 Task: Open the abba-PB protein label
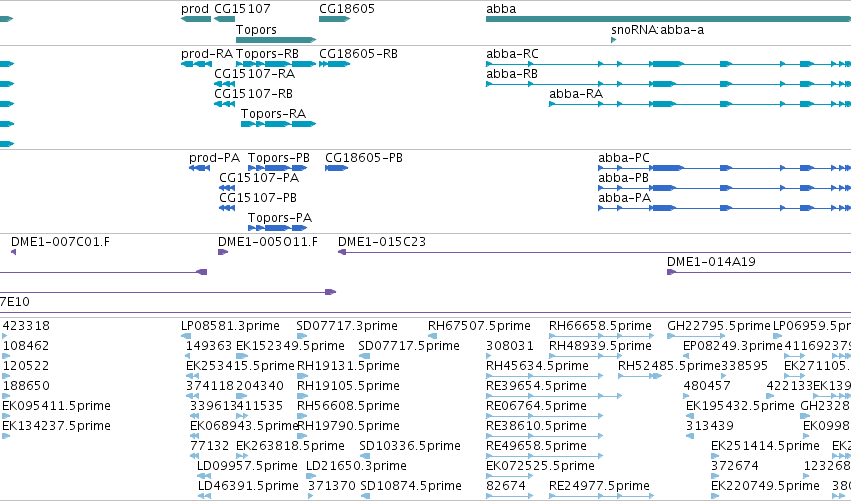coord(623,178)
